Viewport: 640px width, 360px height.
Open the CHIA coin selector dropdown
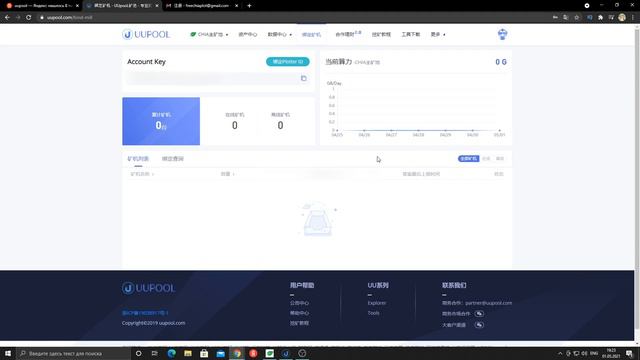[209, 34]
